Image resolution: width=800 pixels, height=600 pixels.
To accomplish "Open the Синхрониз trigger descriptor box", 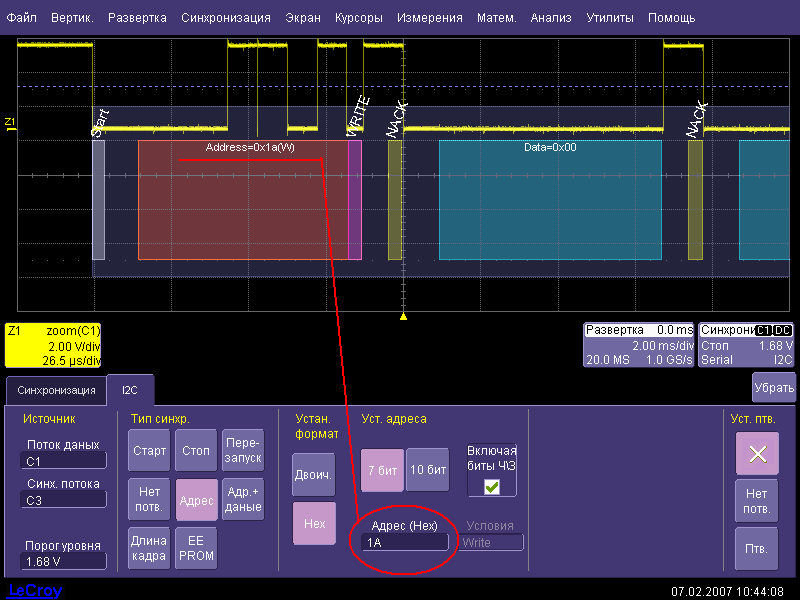I will 747,345.
